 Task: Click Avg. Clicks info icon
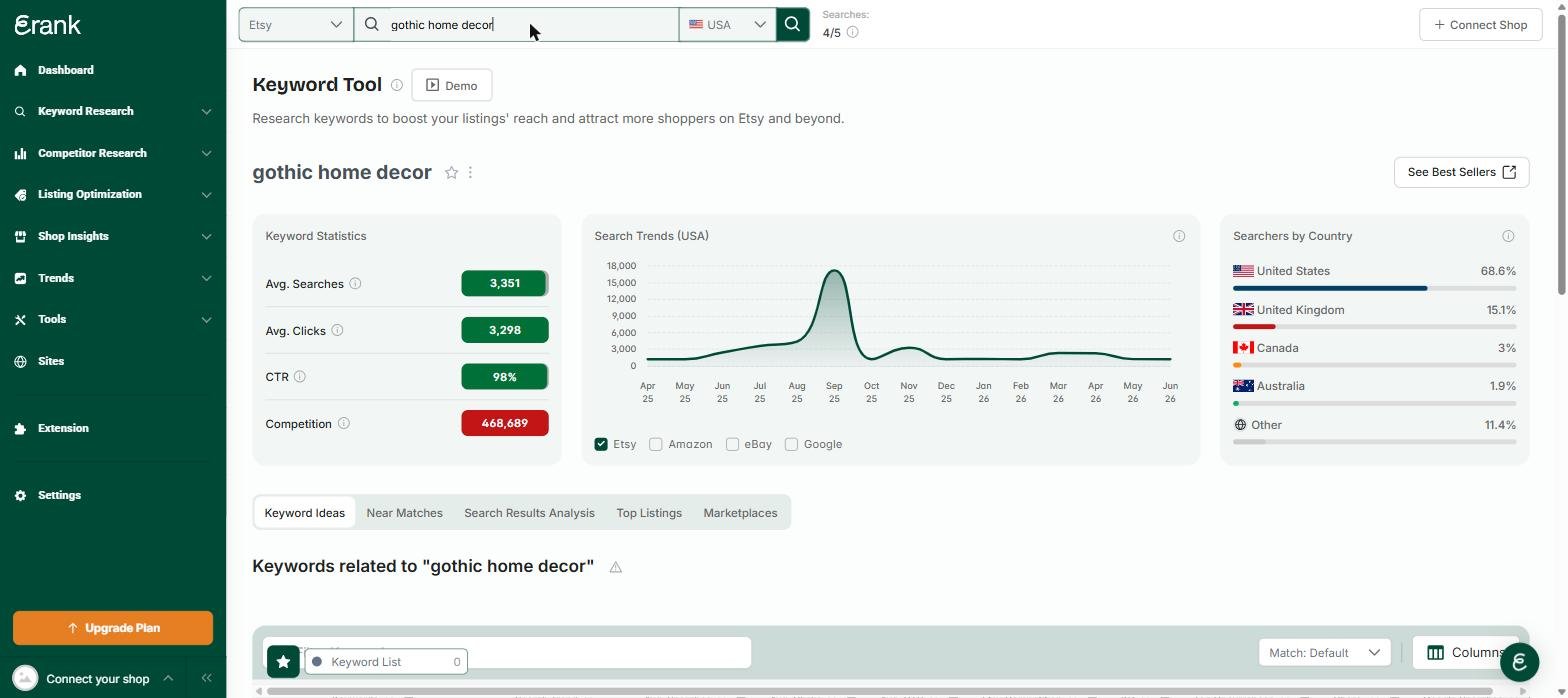[x=337, y=330]
